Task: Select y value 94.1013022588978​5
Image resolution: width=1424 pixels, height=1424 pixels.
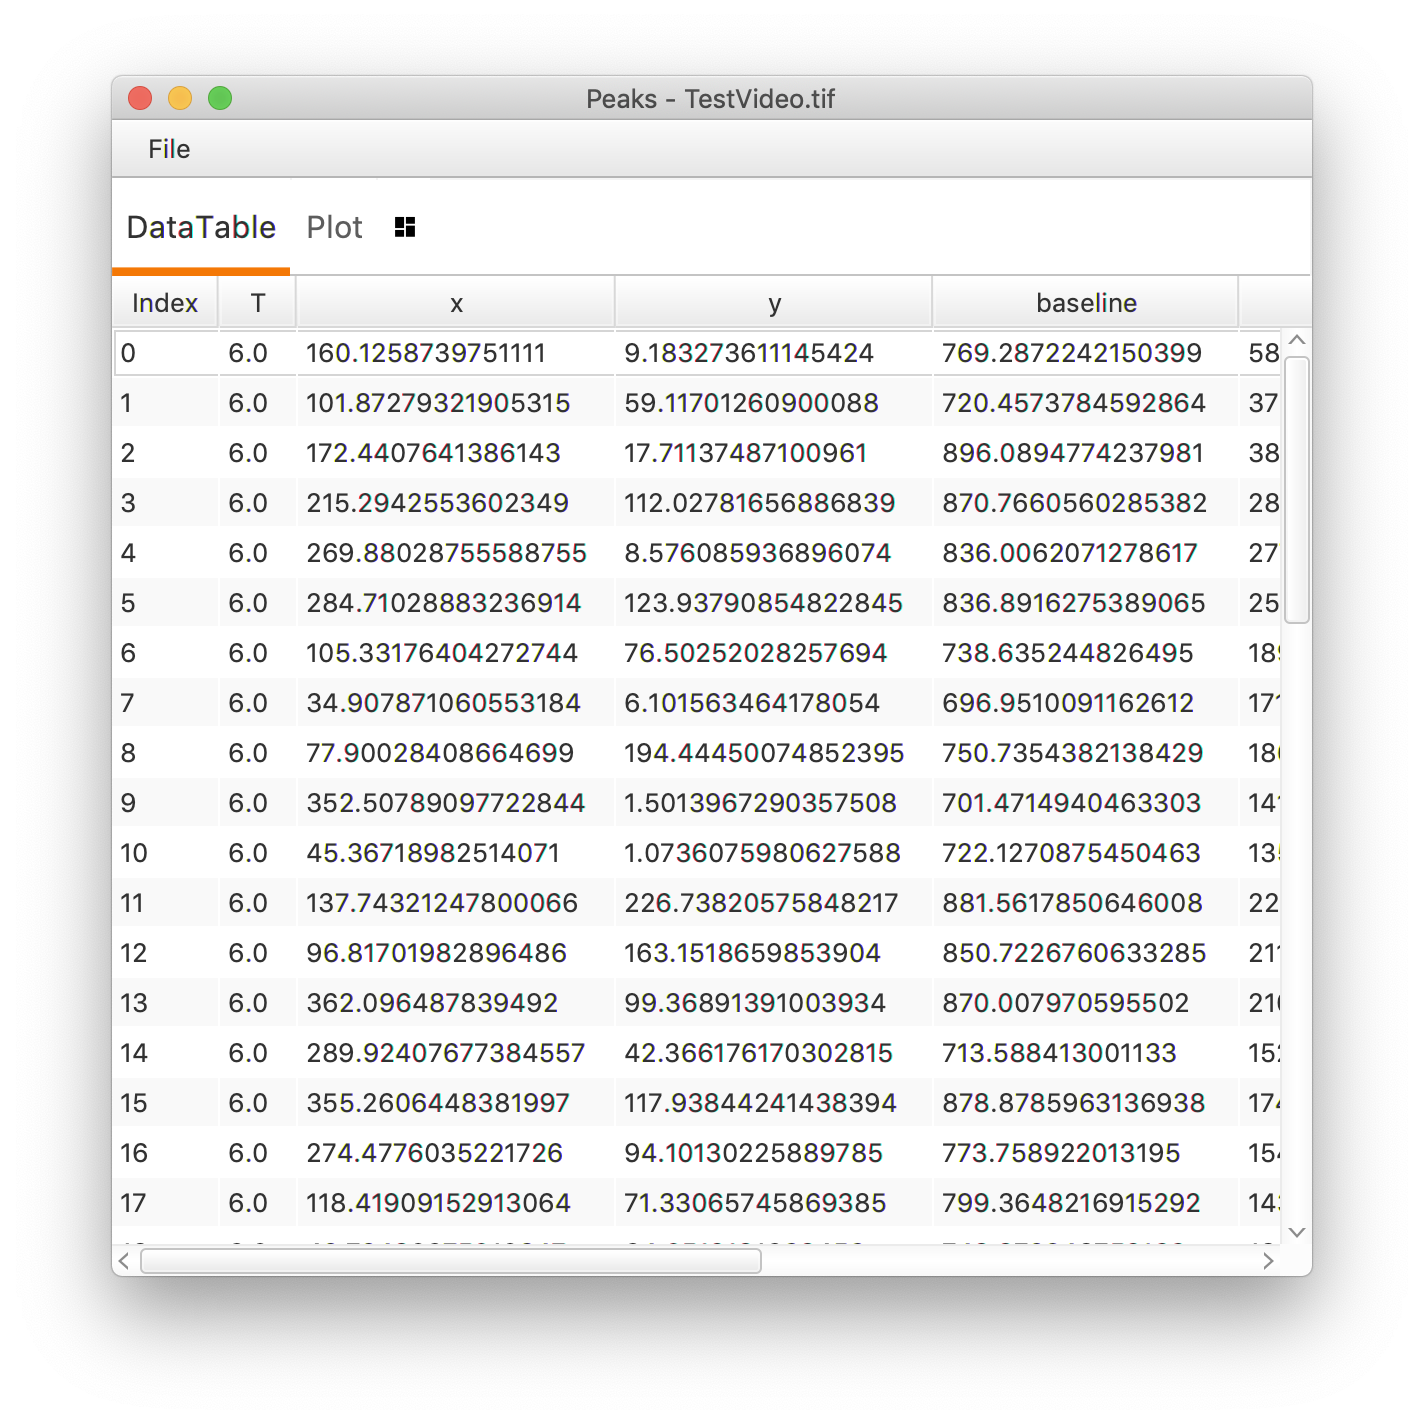Action: click(x=753, y=1153)
